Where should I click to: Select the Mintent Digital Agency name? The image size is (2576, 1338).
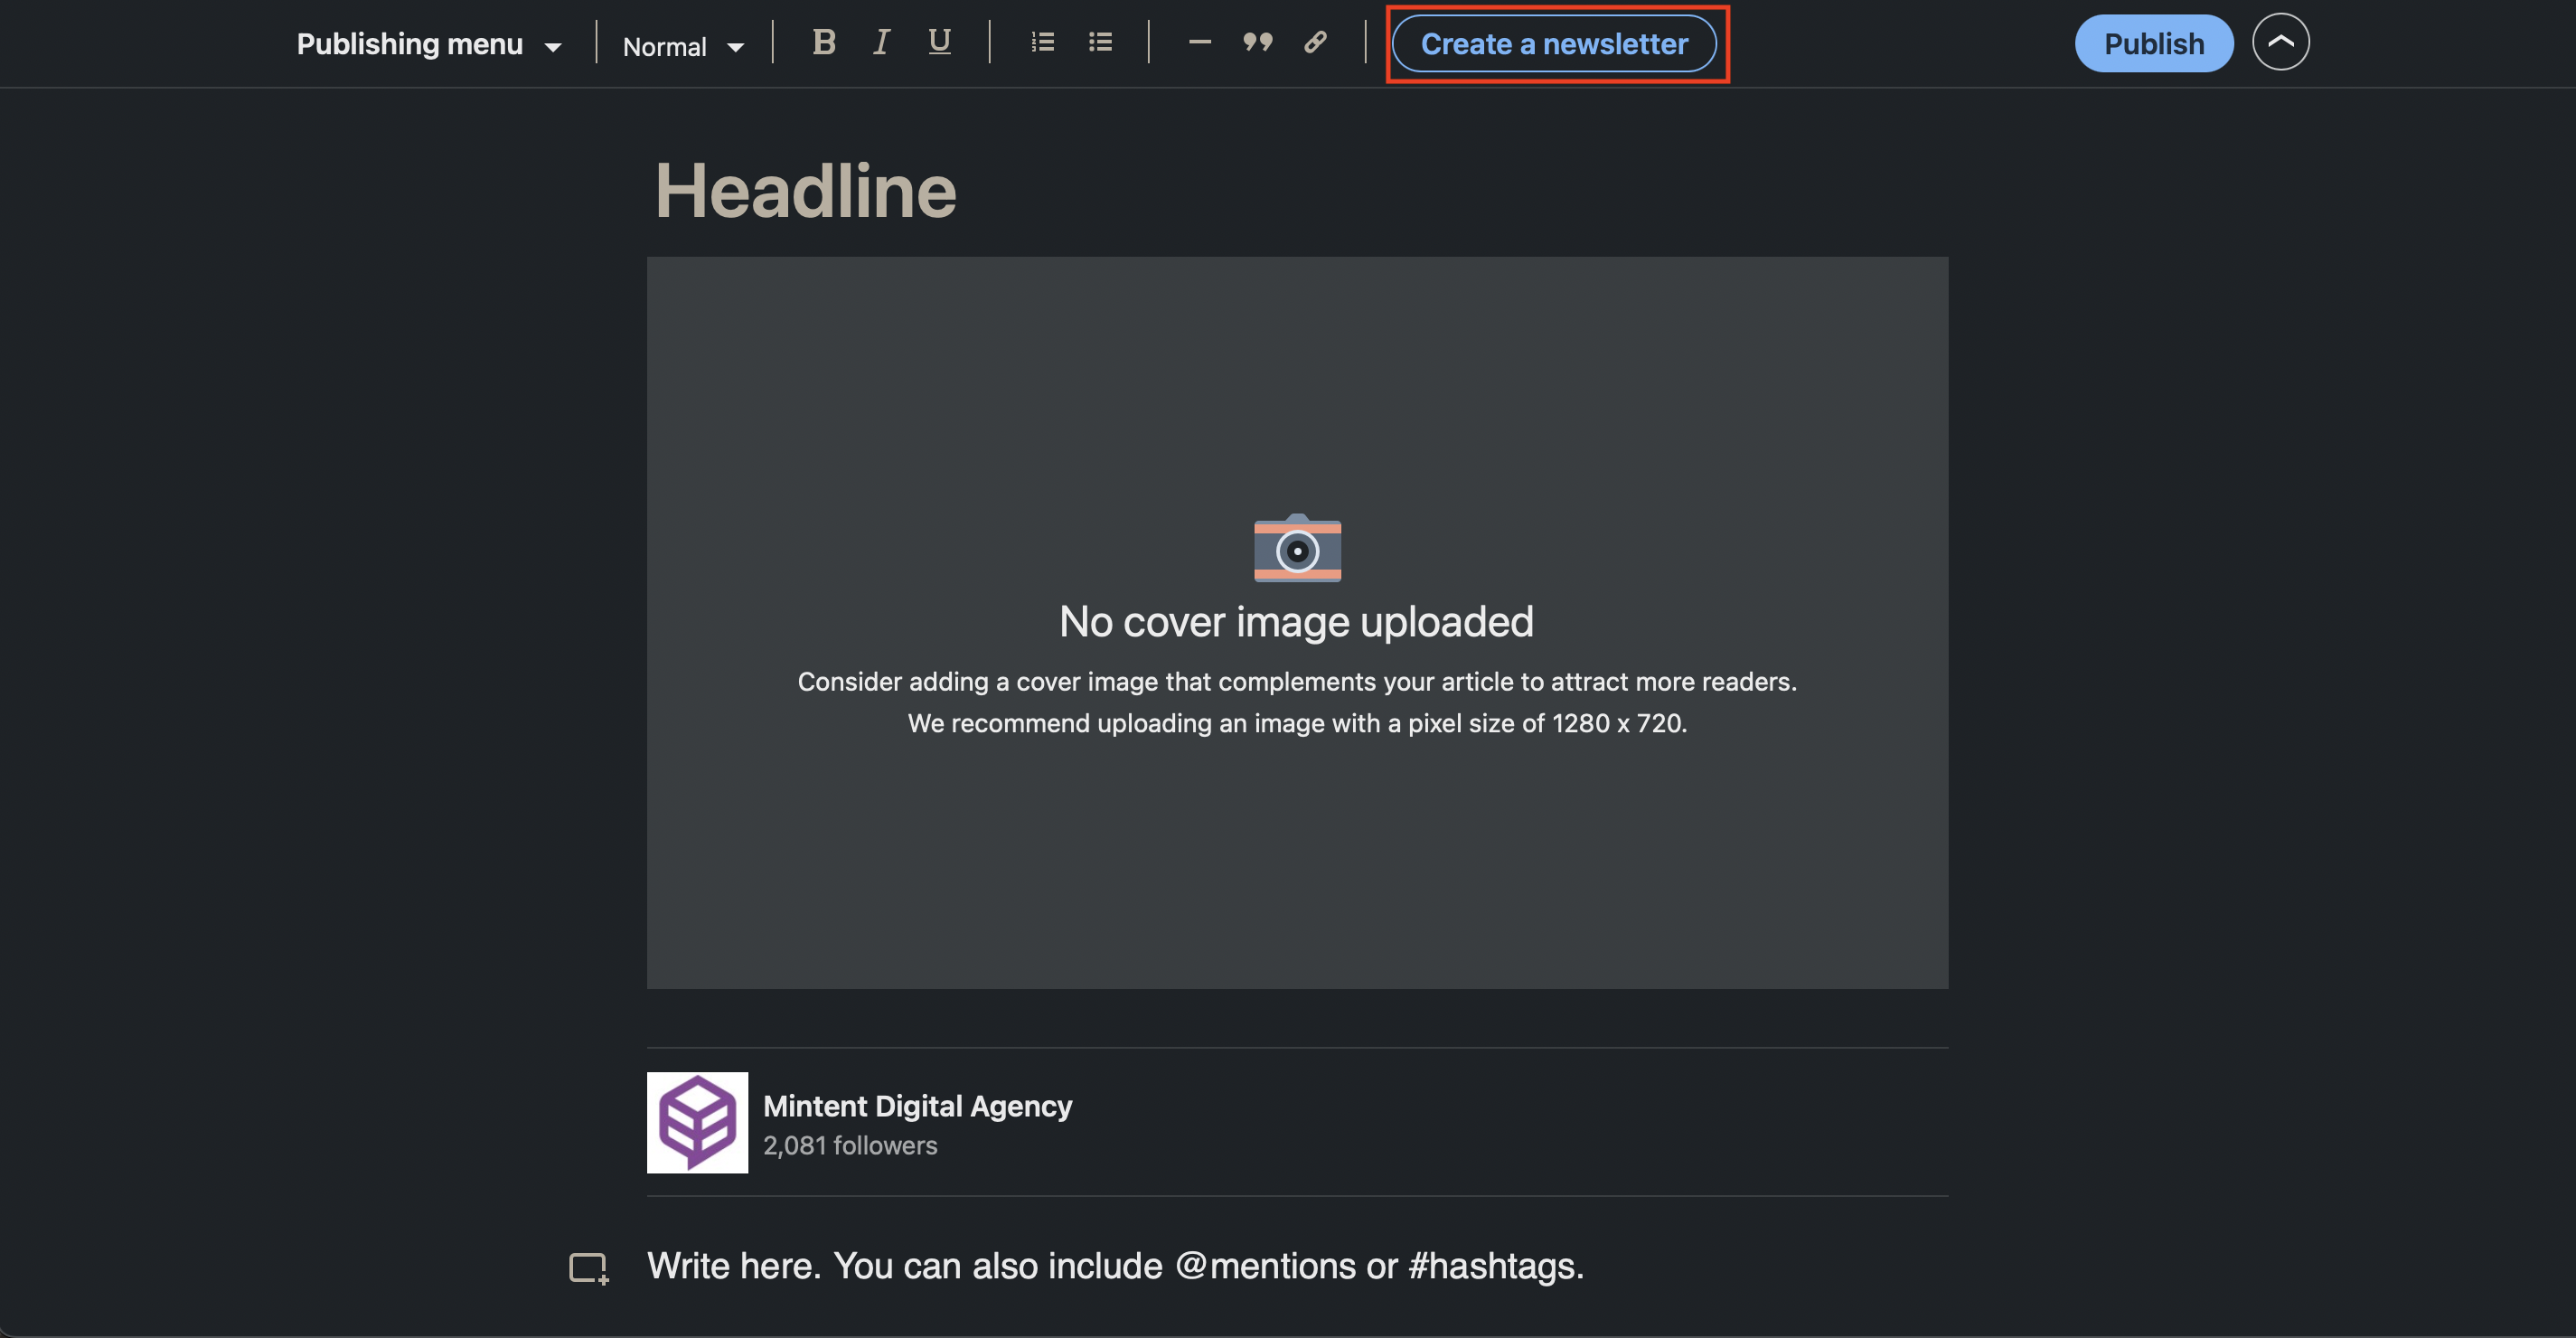[917, 1106]
